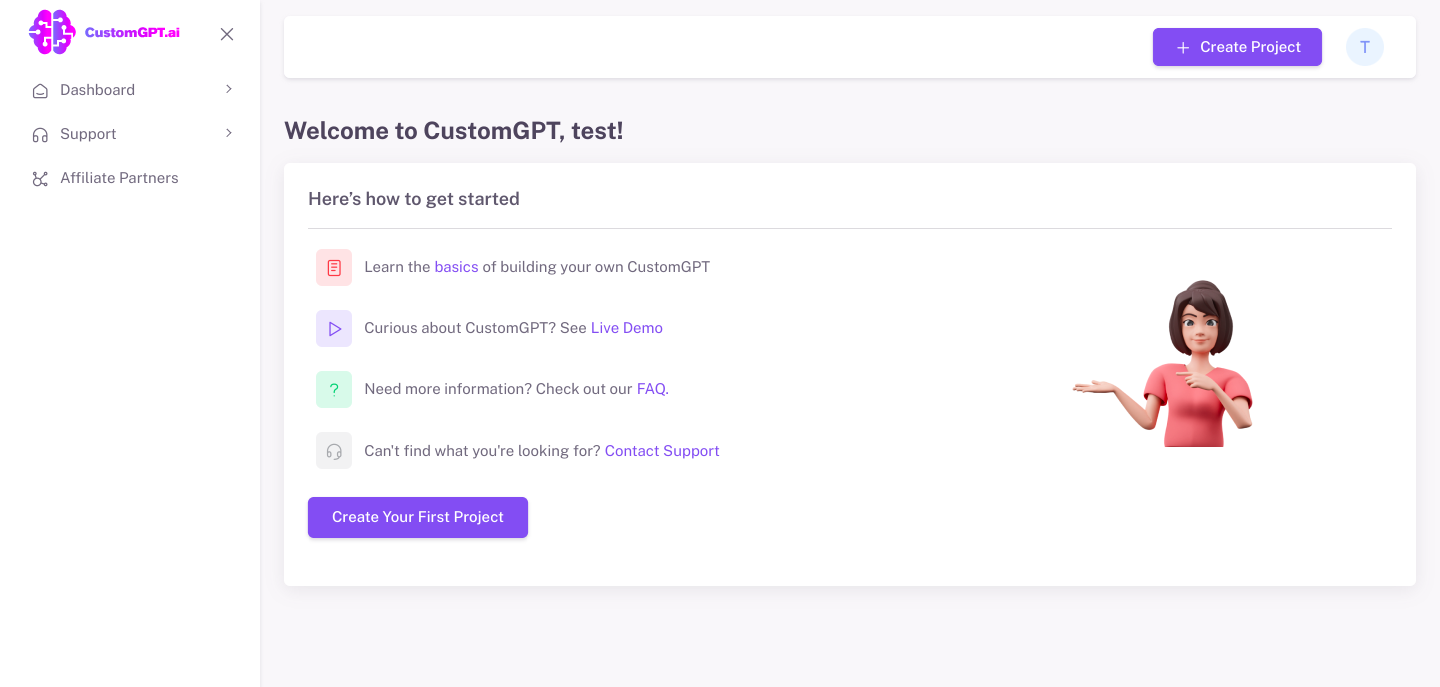The image size is (1440, 687).
Task: Click the Dashboard home icon
Action: pos(40,90)
